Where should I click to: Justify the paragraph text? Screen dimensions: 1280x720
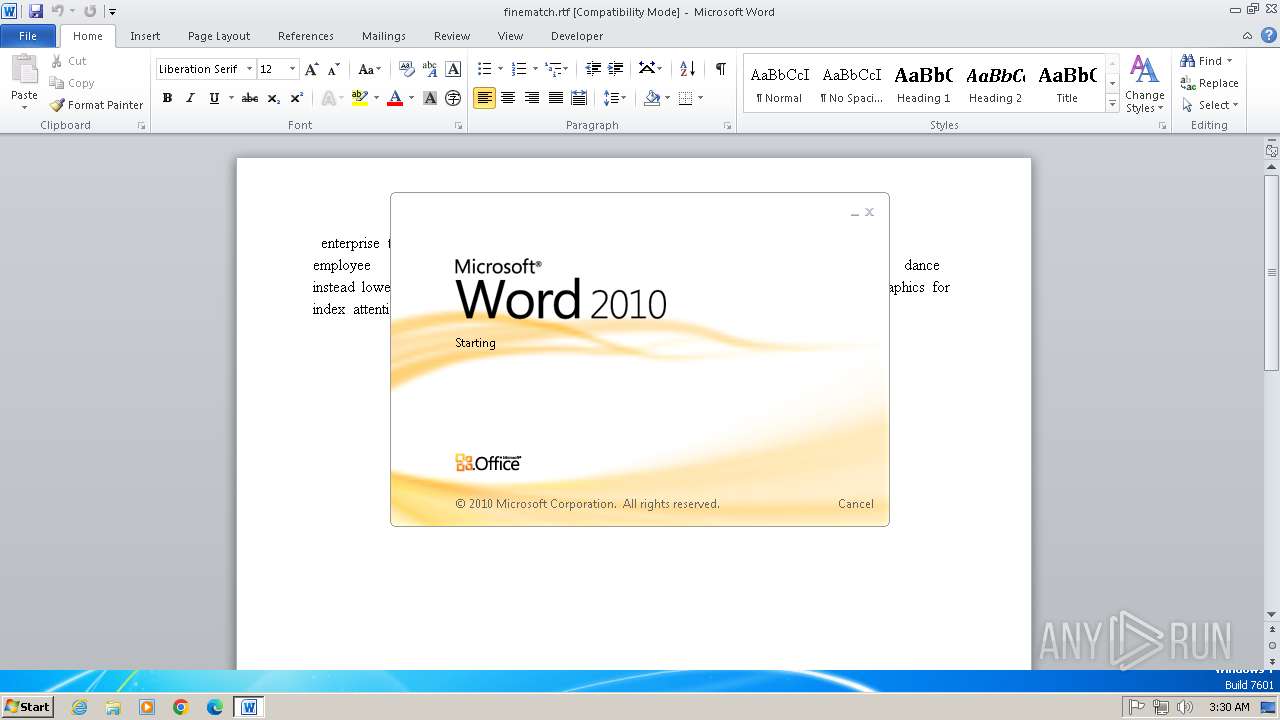coord(555,98)
